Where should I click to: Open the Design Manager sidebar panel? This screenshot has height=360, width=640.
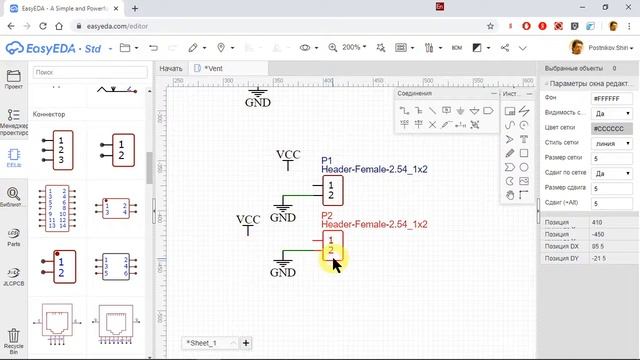[13, 122]
